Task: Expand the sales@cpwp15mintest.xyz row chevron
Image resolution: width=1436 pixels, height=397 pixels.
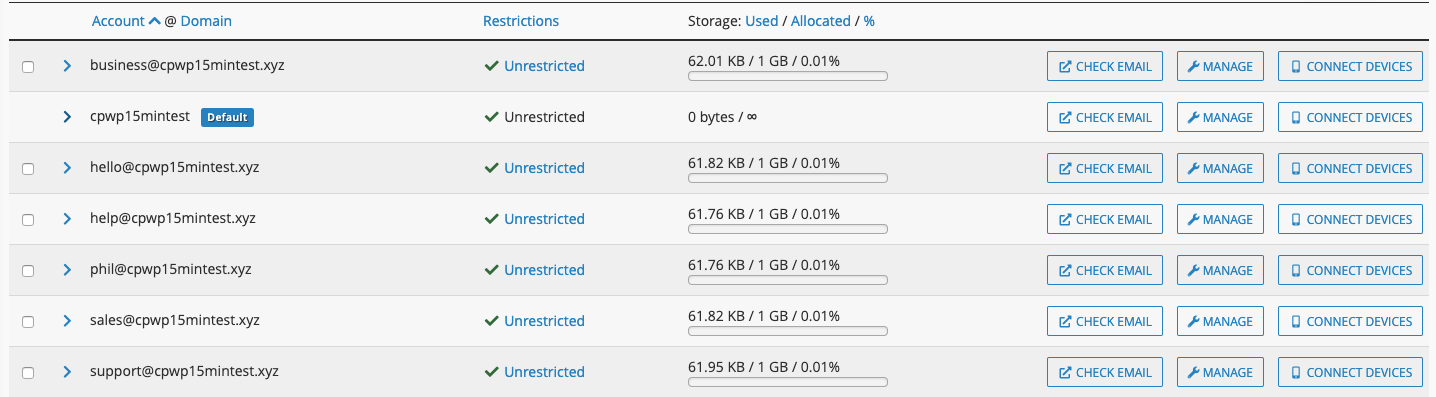Action: (67, 321)
